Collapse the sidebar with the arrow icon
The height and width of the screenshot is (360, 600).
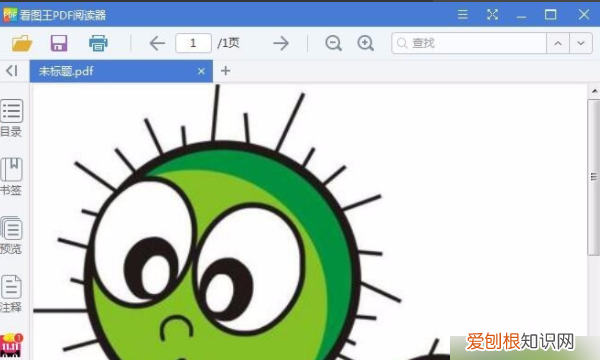(x=12, y=71)
